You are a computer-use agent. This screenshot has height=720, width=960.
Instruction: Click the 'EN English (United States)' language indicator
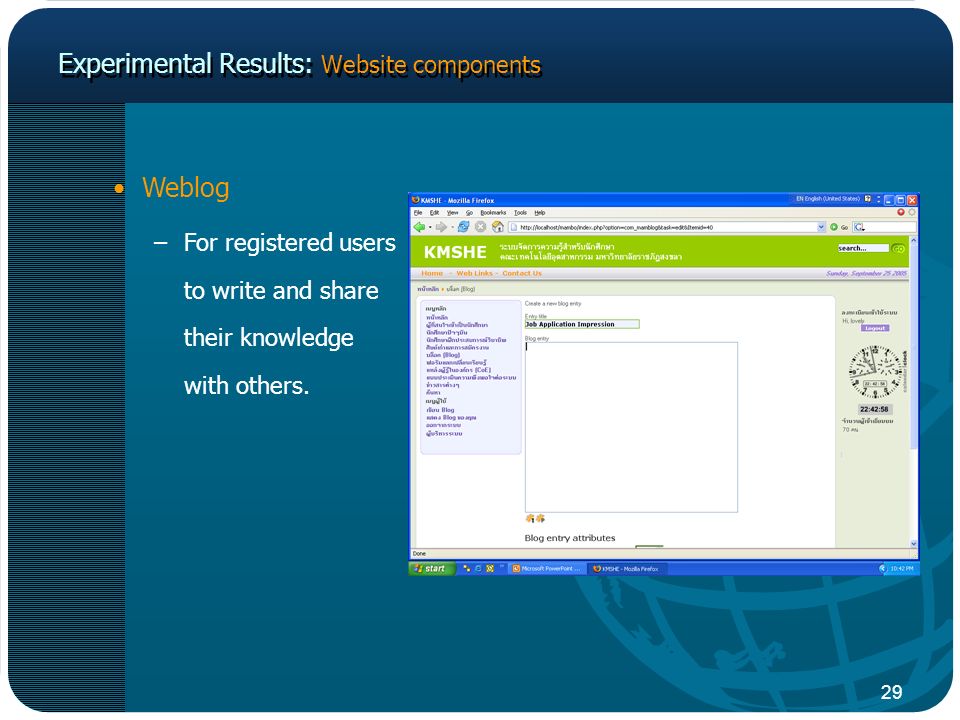[827, 199]
